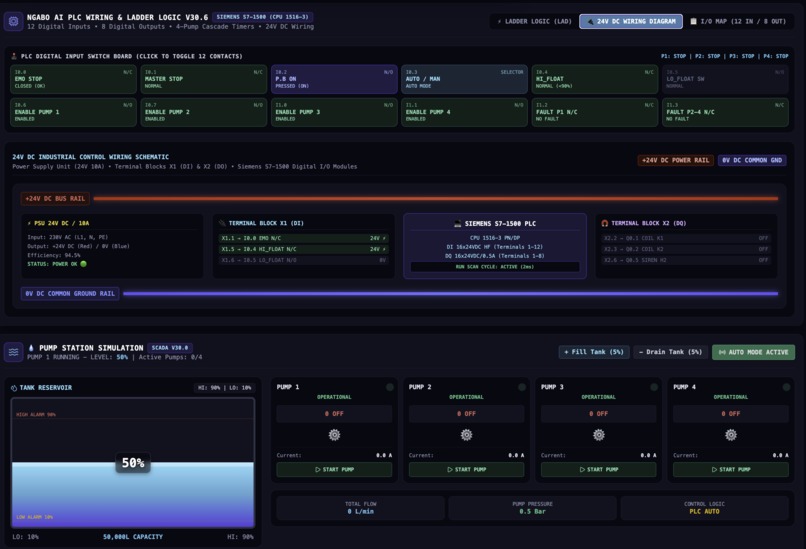Image resolution: width=806 pixels, height=549 pixels.
Task: Start Pump 2
Action: [466, 469]
